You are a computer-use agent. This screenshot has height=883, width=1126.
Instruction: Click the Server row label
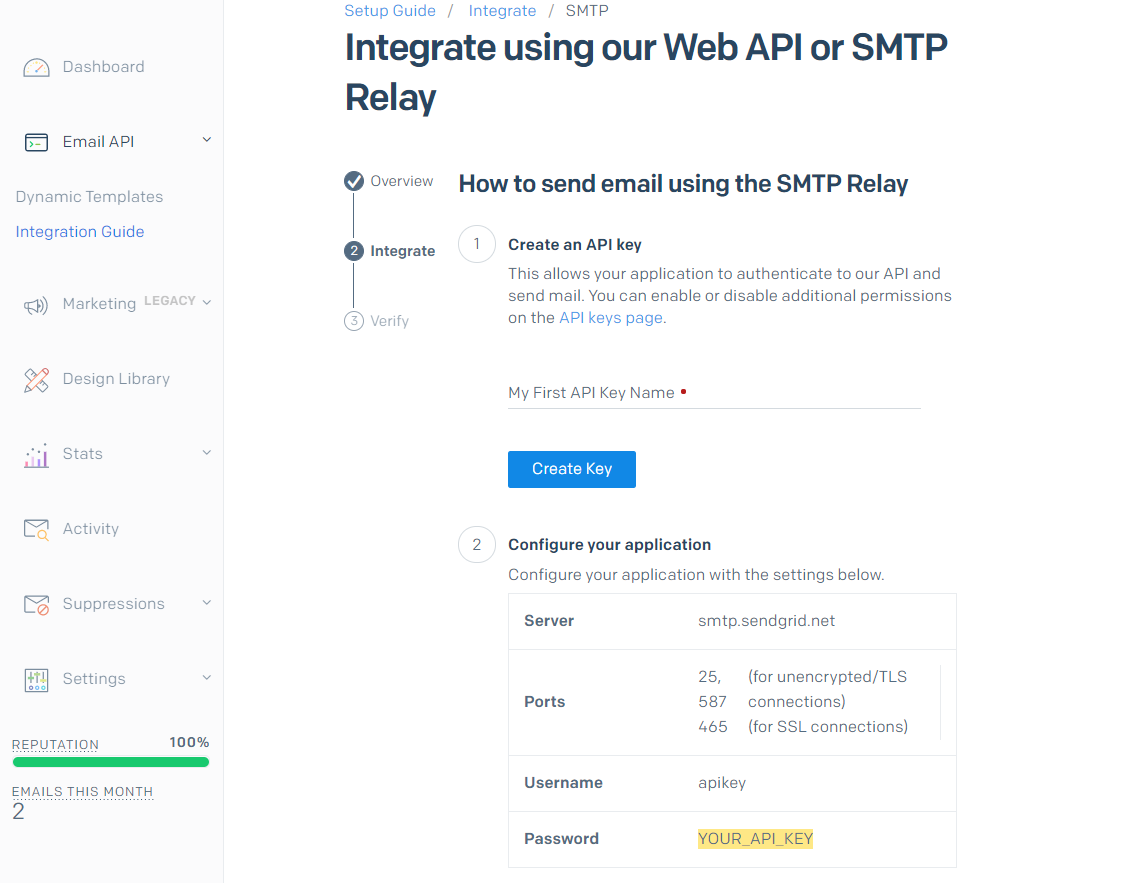coord(549,621)
